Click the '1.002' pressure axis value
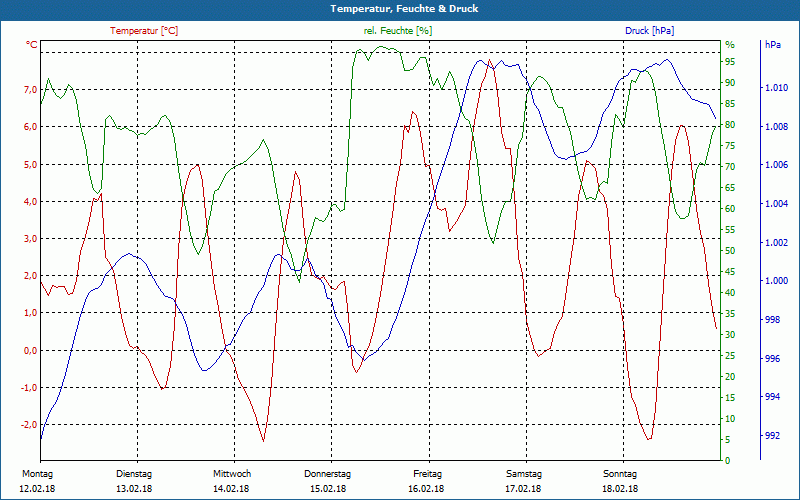This screenshot has height=500, width=800. click(776, 242)
